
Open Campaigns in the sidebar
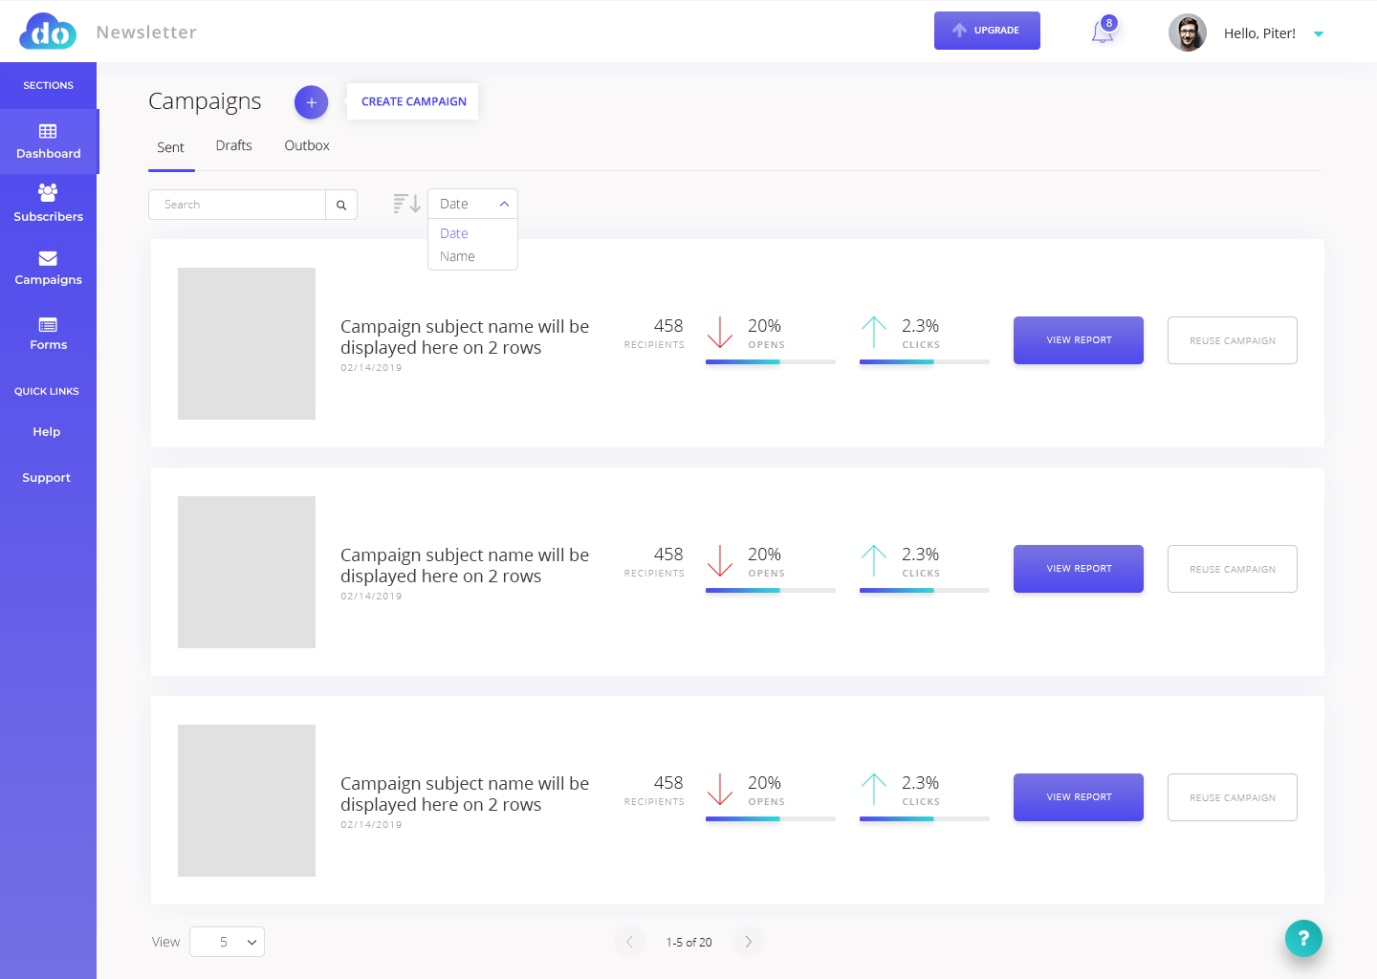(48, 268)
